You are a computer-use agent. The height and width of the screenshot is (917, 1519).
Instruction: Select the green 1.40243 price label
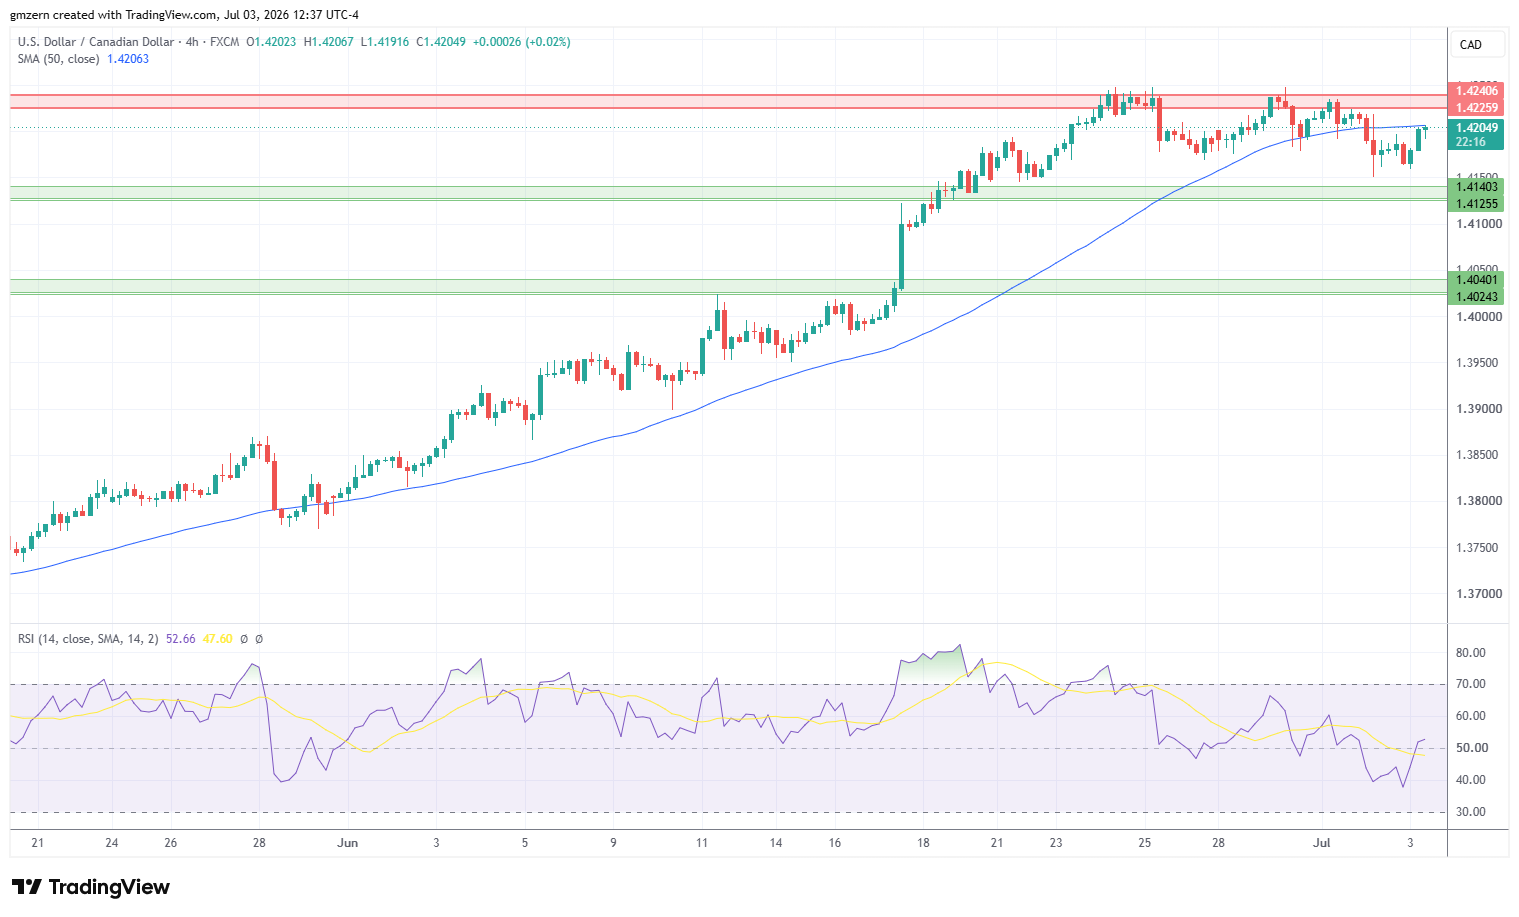click(x=1476, y=297)
